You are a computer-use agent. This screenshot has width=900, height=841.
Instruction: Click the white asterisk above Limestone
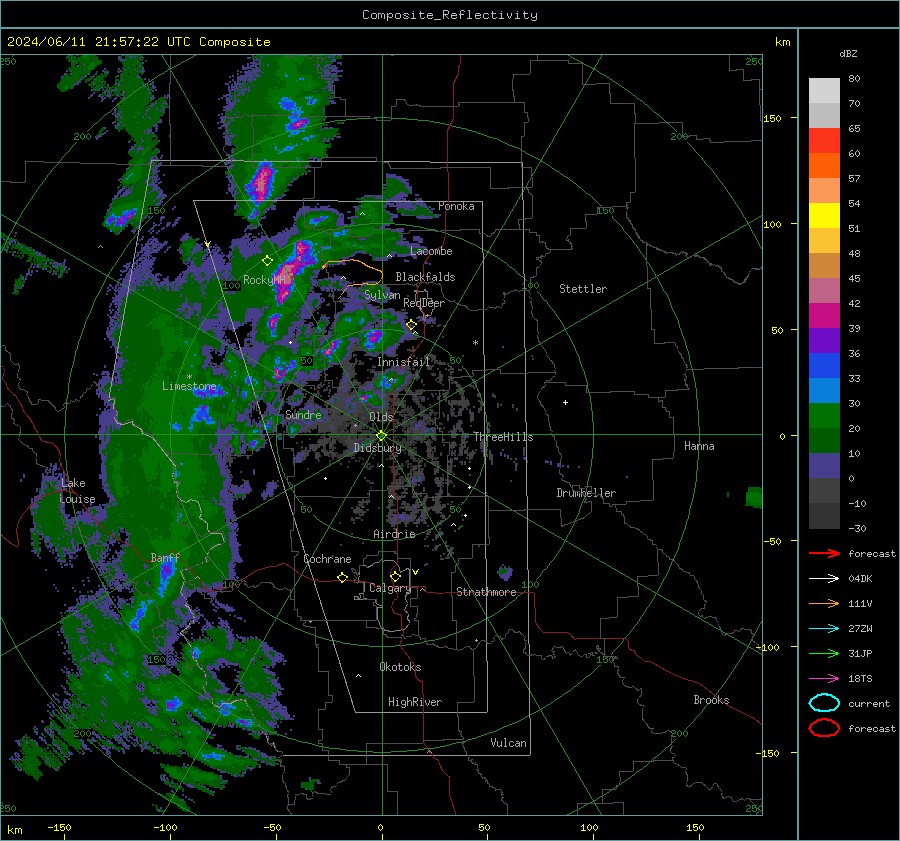click(189, 377)
